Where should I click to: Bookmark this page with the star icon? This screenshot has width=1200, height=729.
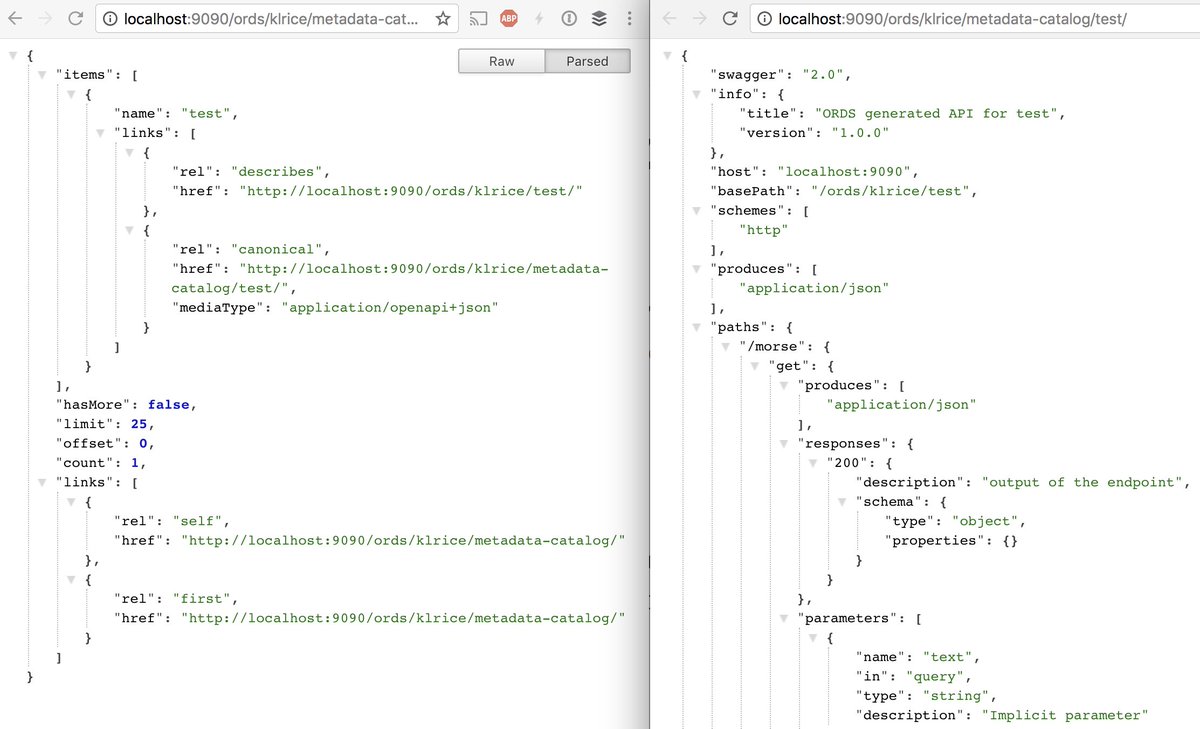point(443,18)
